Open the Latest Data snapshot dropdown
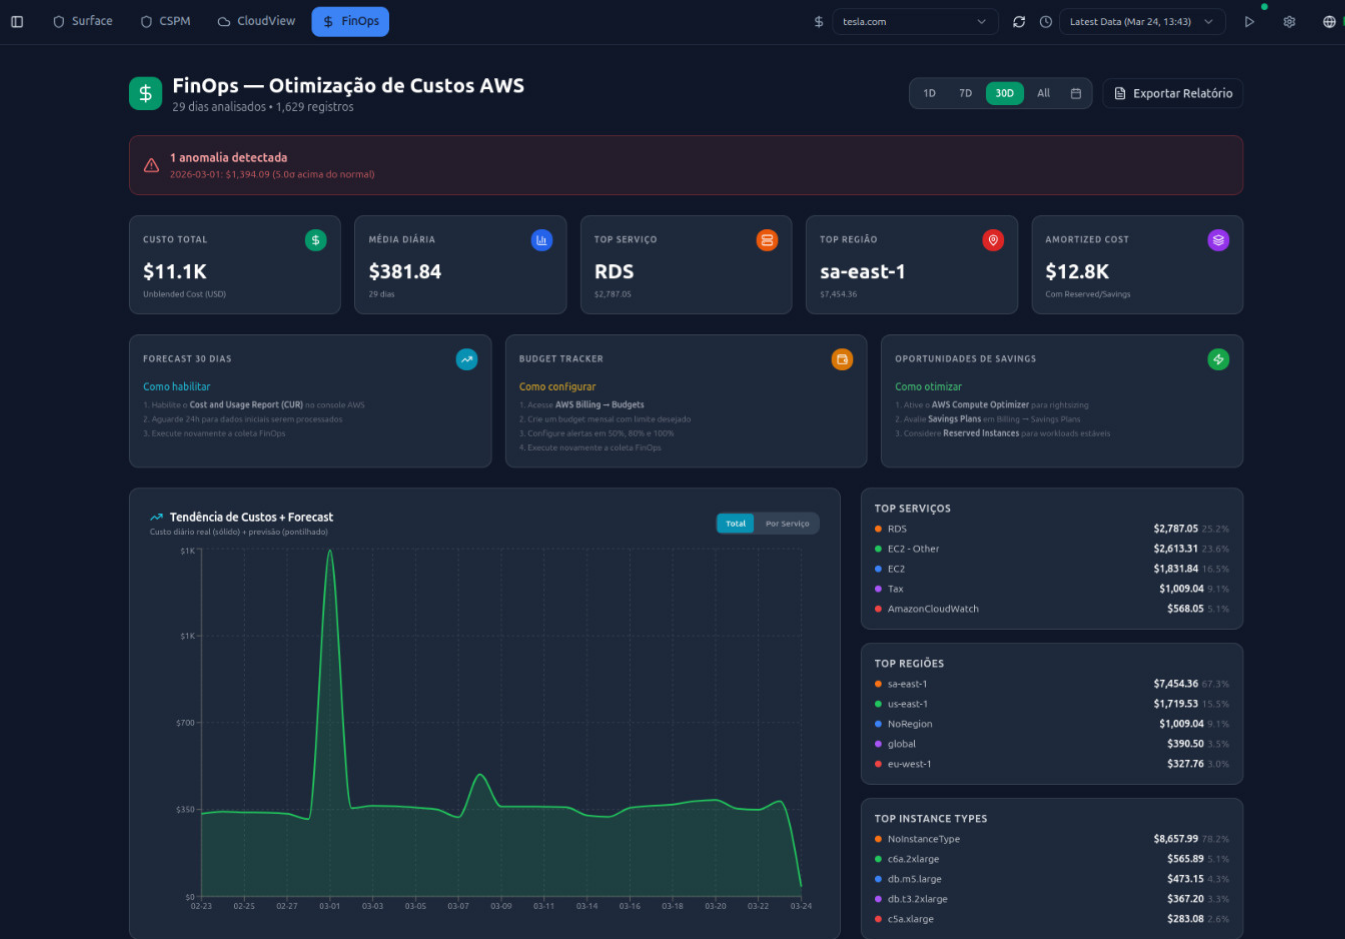Image resolution: width=1345 pixels, height=939 pixels. point(1141,21)
